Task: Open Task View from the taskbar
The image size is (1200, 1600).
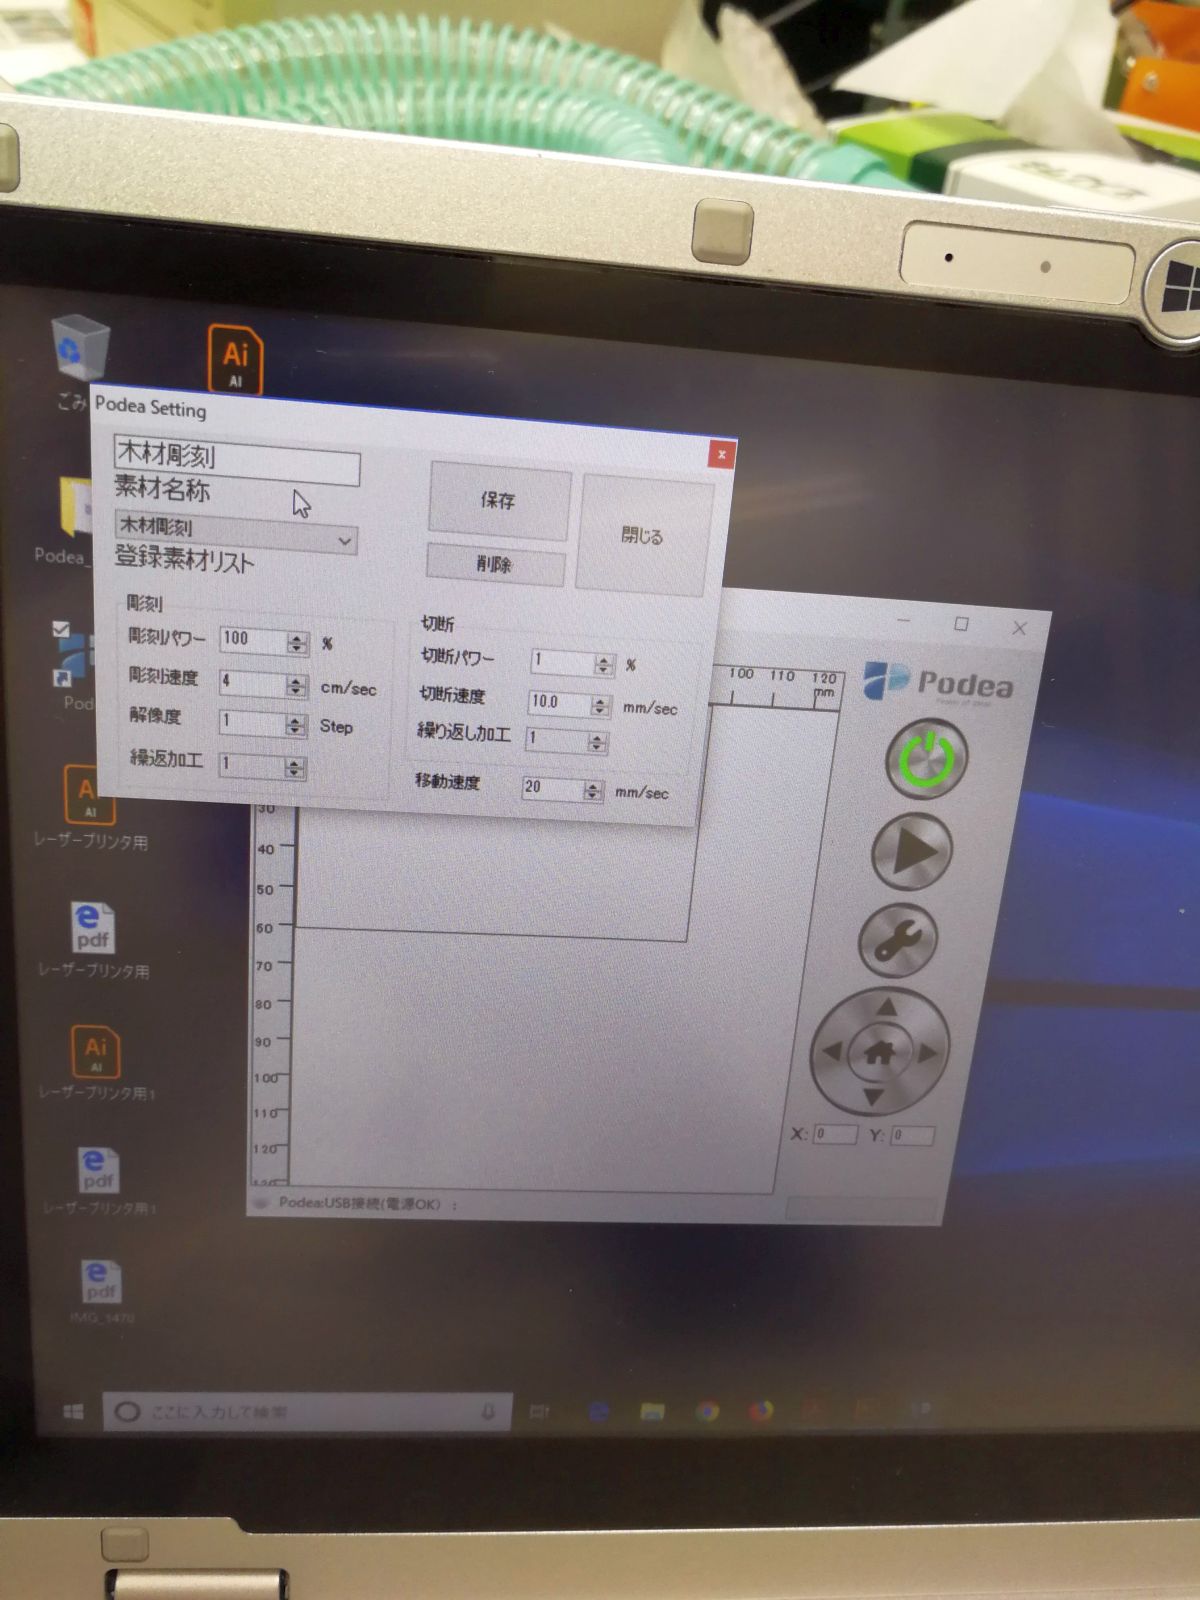Action: (540, 1412)
